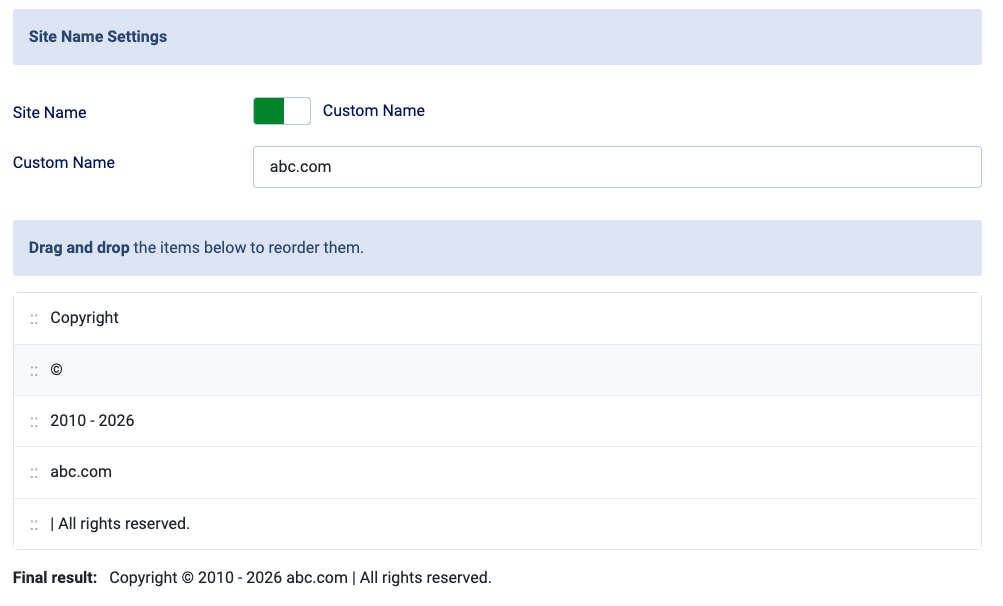Click the drag handle beside the © symbol
1003x606 pixels.
34,370
